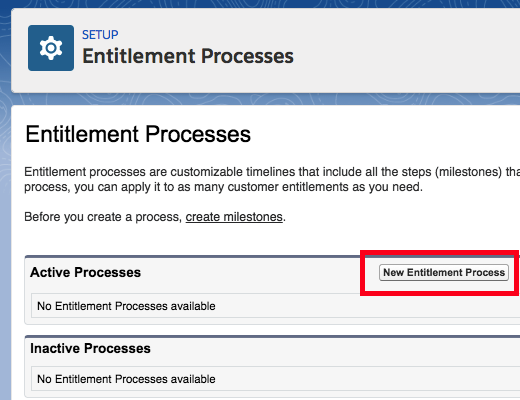Click empty space in the gray Setup header banner
Viewport: 520px width, 400px height.
(x=400, y=50)
